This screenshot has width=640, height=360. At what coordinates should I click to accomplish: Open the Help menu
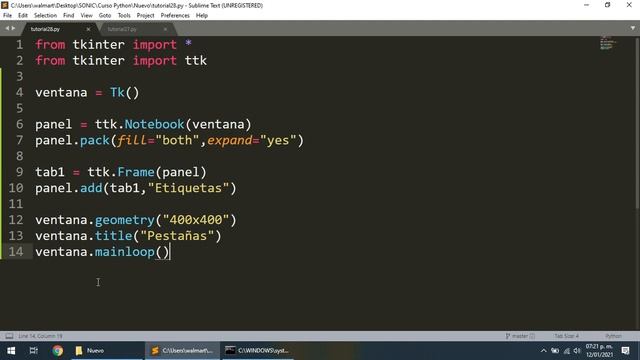click(x=202, y=16)
